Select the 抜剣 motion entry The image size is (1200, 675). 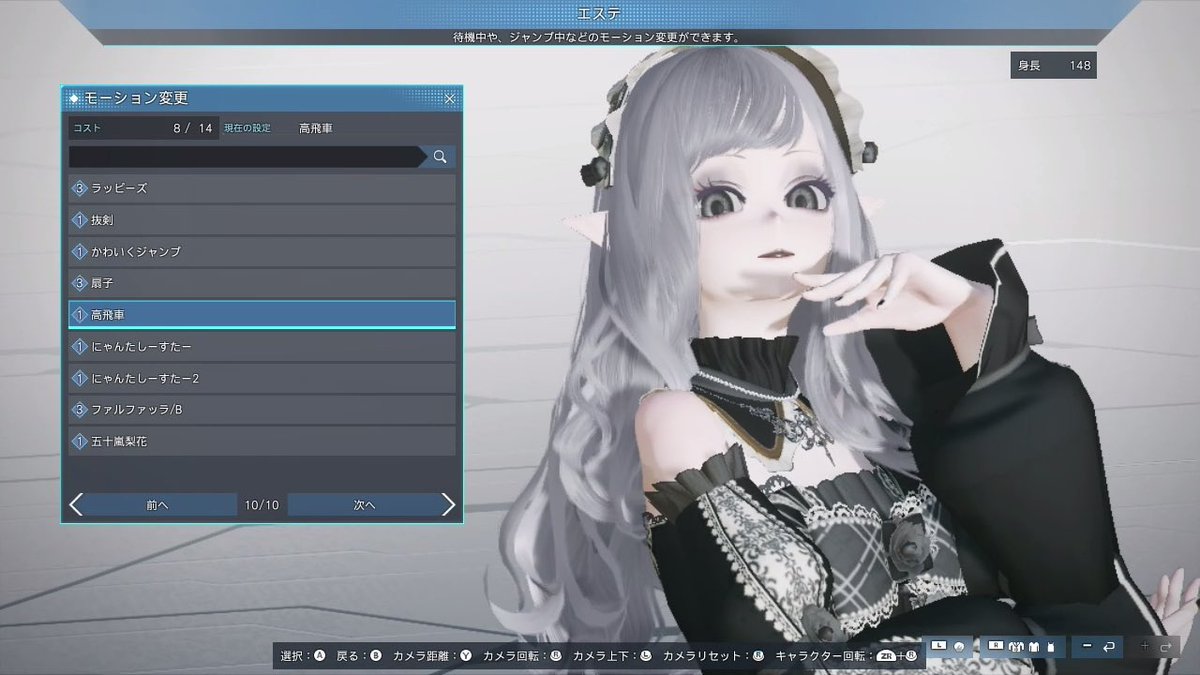262,220
